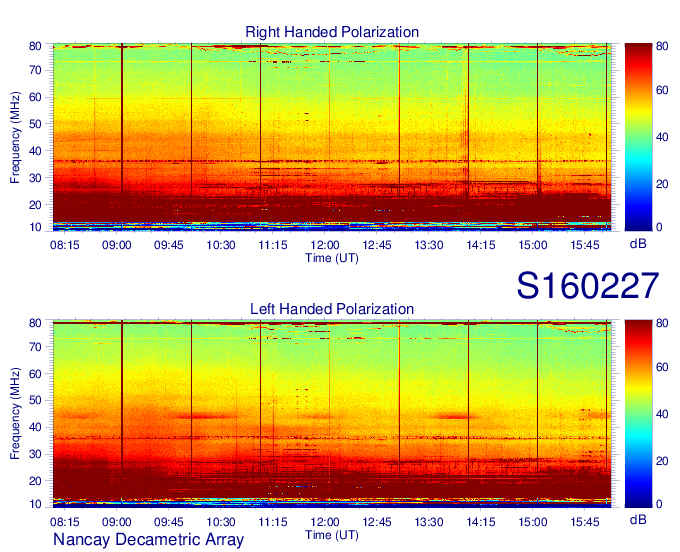Click the 'Right Handed Polarization' title
680x552 pixels.
pyautogui.click(x=332, y=32)
